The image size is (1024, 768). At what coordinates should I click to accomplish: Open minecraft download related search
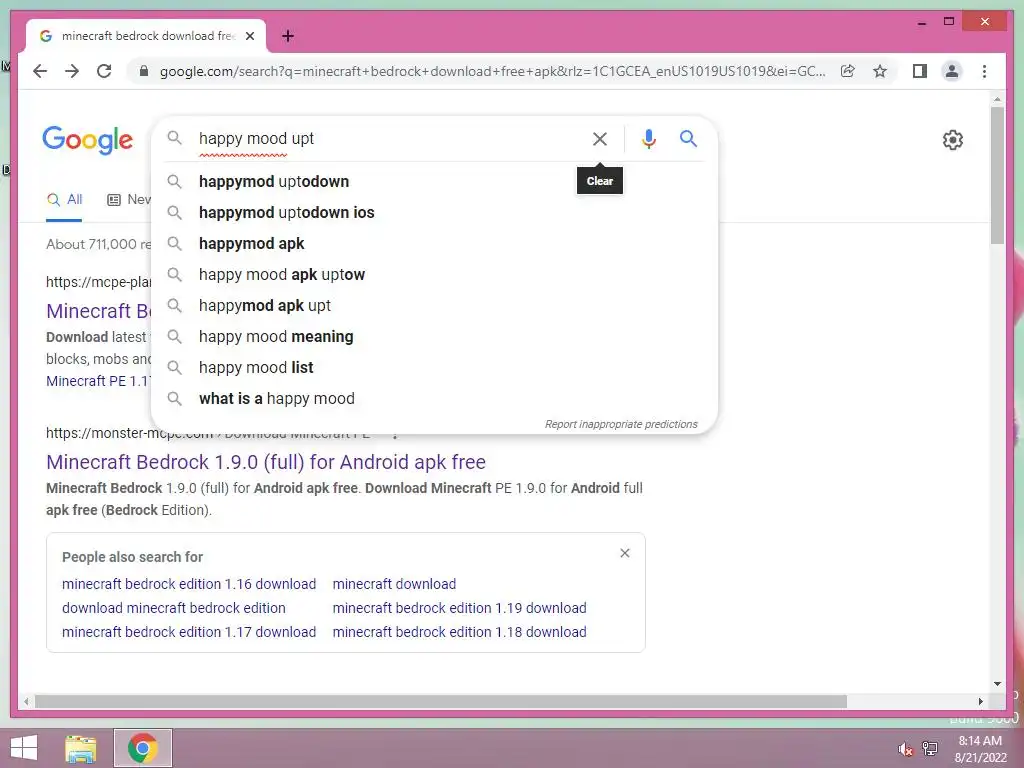(394, 584)
